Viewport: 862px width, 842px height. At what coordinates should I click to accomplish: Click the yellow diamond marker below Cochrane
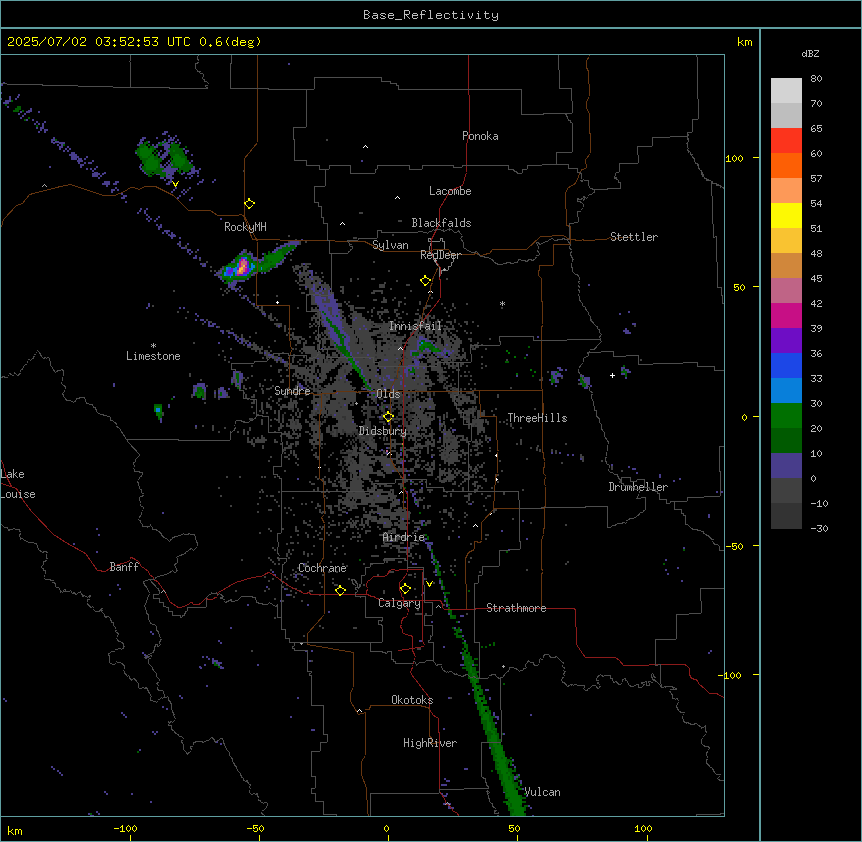point(340,590)
